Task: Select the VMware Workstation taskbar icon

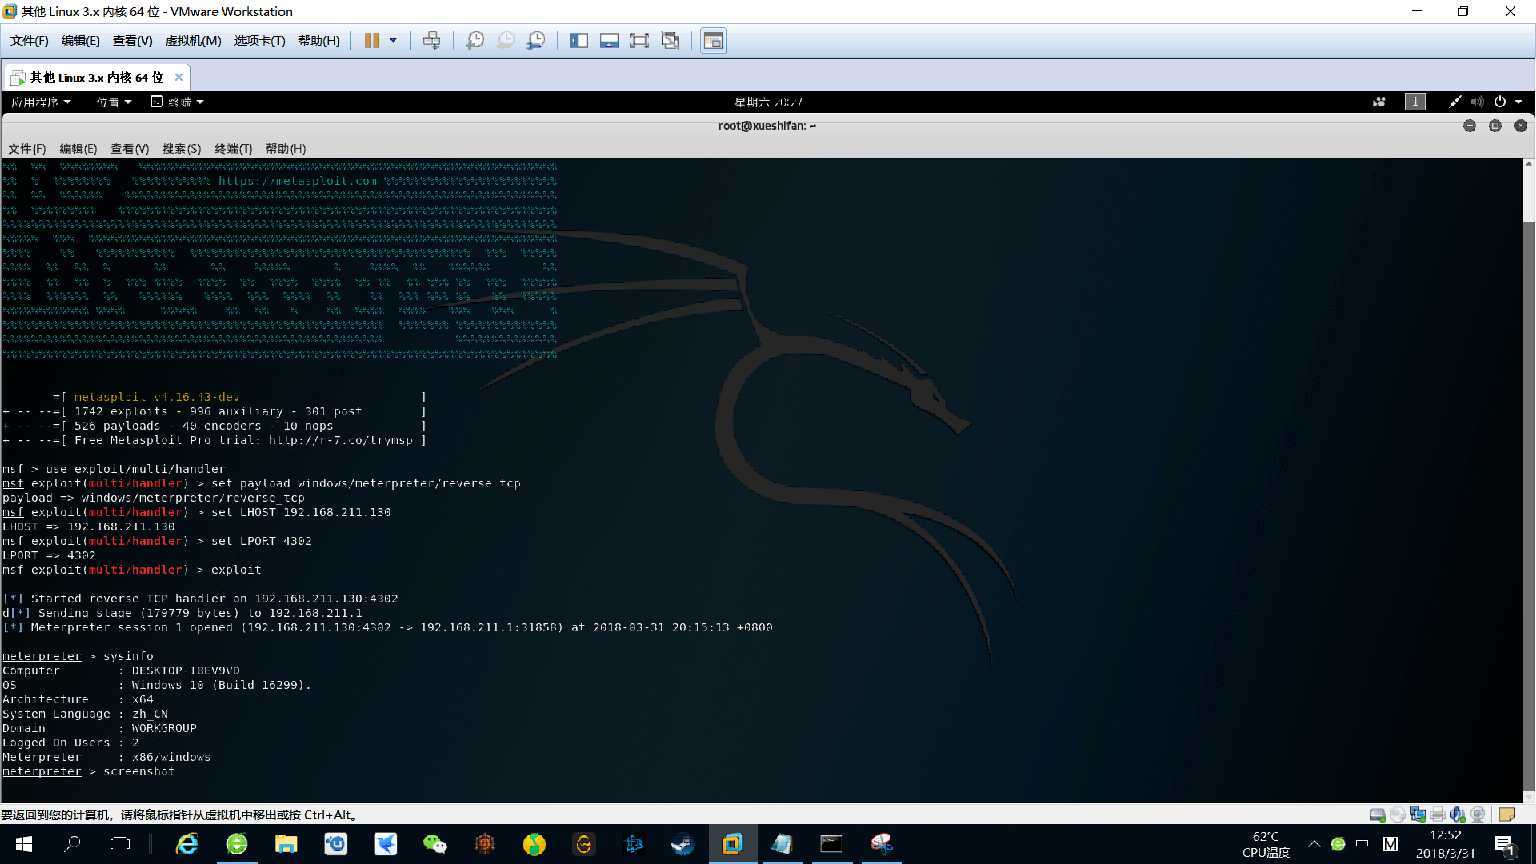Action: [732, 844]
